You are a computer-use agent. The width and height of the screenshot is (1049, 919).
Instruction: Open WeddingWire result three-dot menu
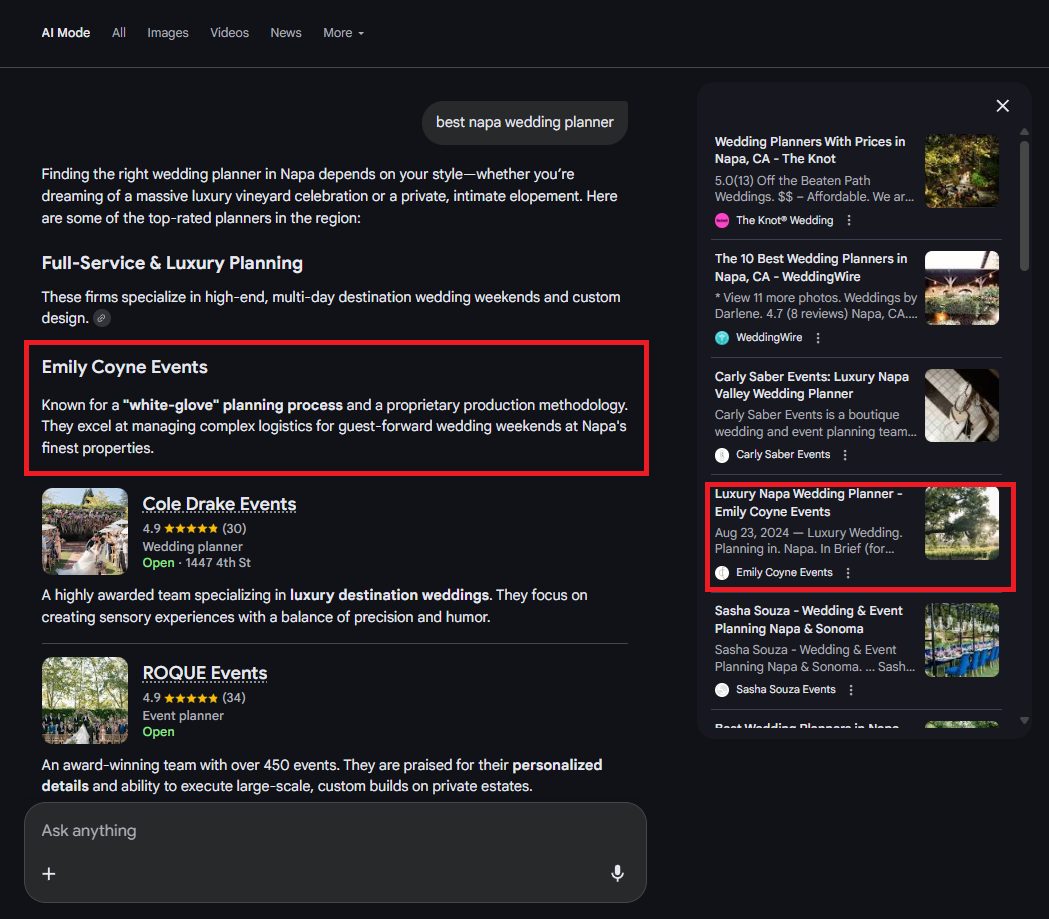point(818,338)
